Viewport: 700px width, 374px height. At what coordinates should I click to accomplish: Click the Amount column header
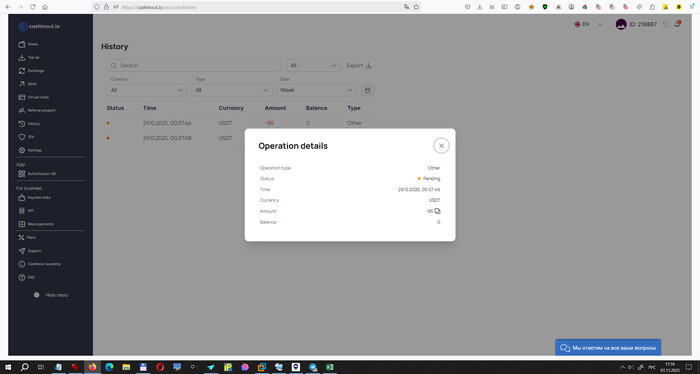click(275, 108)
